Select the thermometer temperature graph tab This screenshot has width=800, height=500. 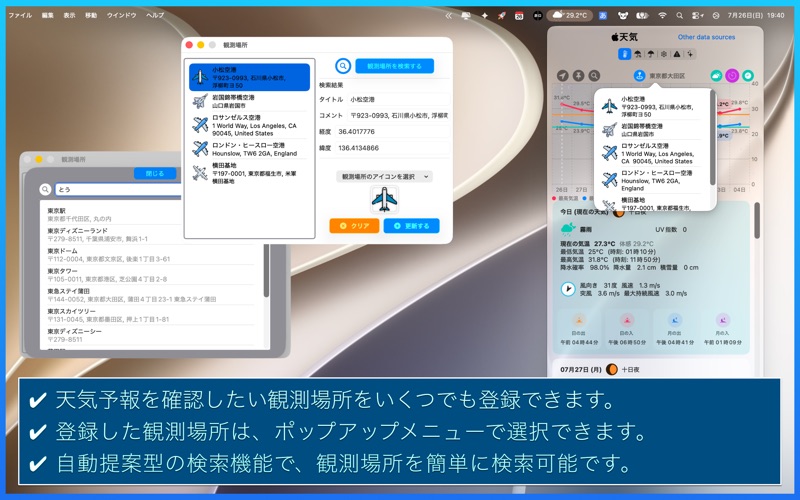point(624,54)
